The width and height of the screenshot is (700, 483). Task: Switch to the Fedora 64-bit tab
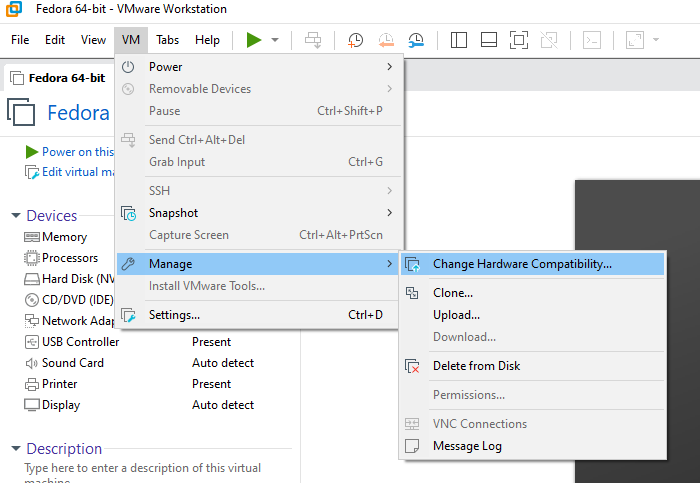coord(58,78)
